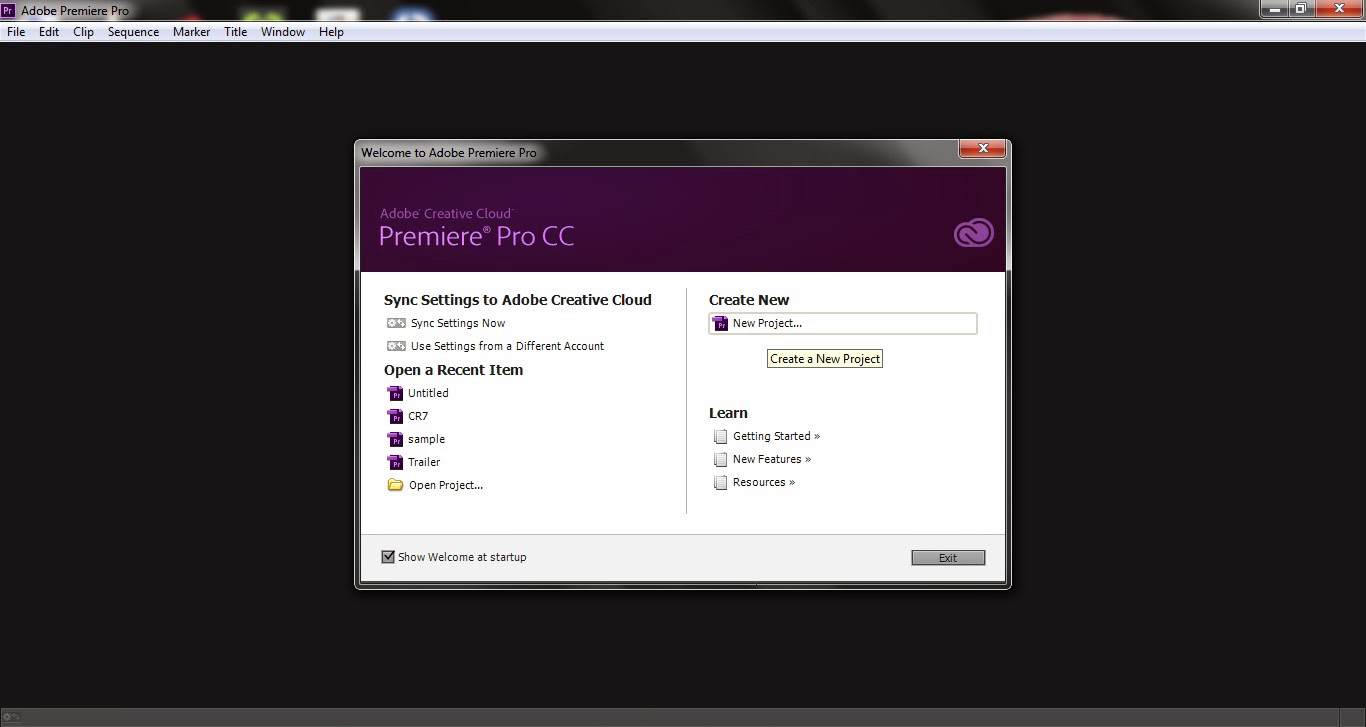This screenshot has height=727, width=1366.
Task: Click the Sync Settings Now link
Action: pos(458,323)
